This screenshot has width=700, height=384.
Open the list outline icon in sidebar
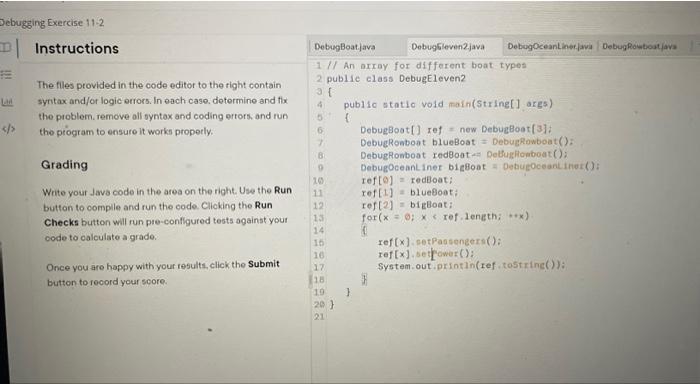coord(6,75)
